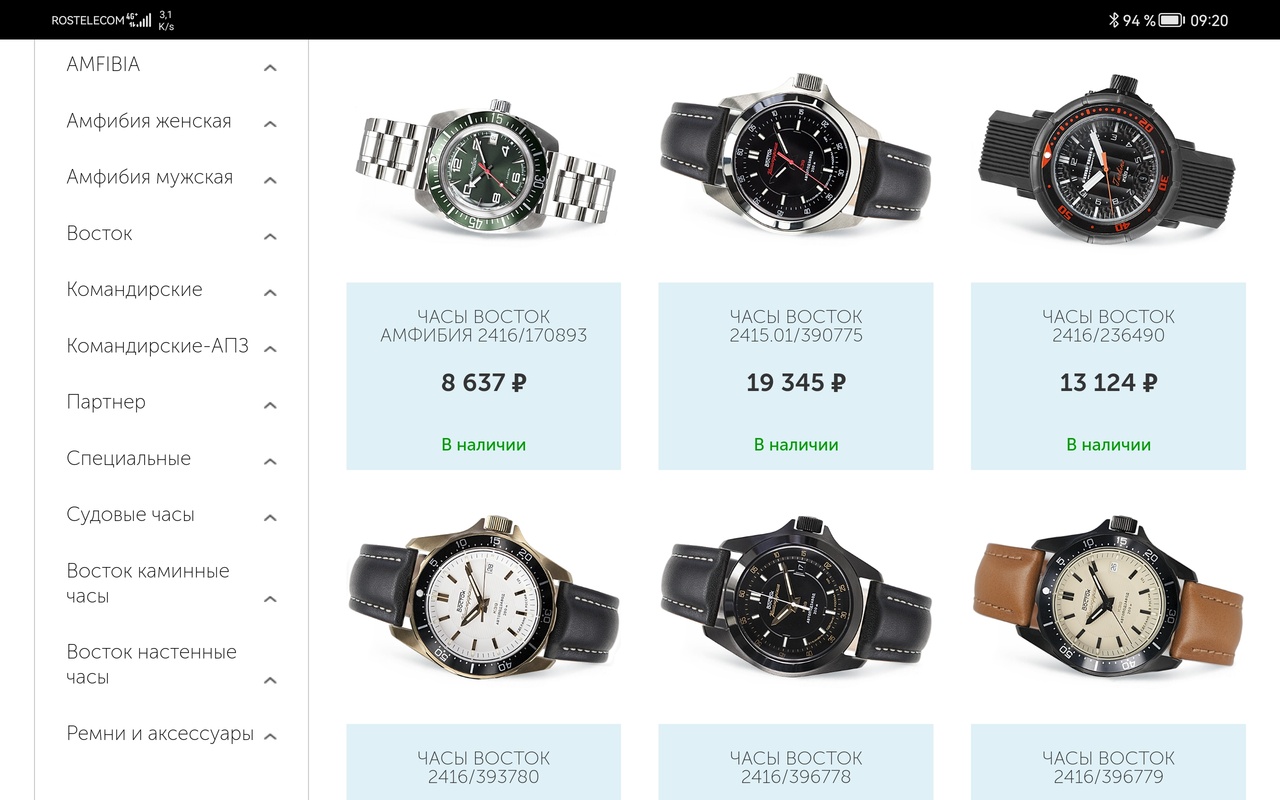The image size is (1280, 800).
Task: Collapse the AMFIBIA category chevron
Action: [270, 68]
